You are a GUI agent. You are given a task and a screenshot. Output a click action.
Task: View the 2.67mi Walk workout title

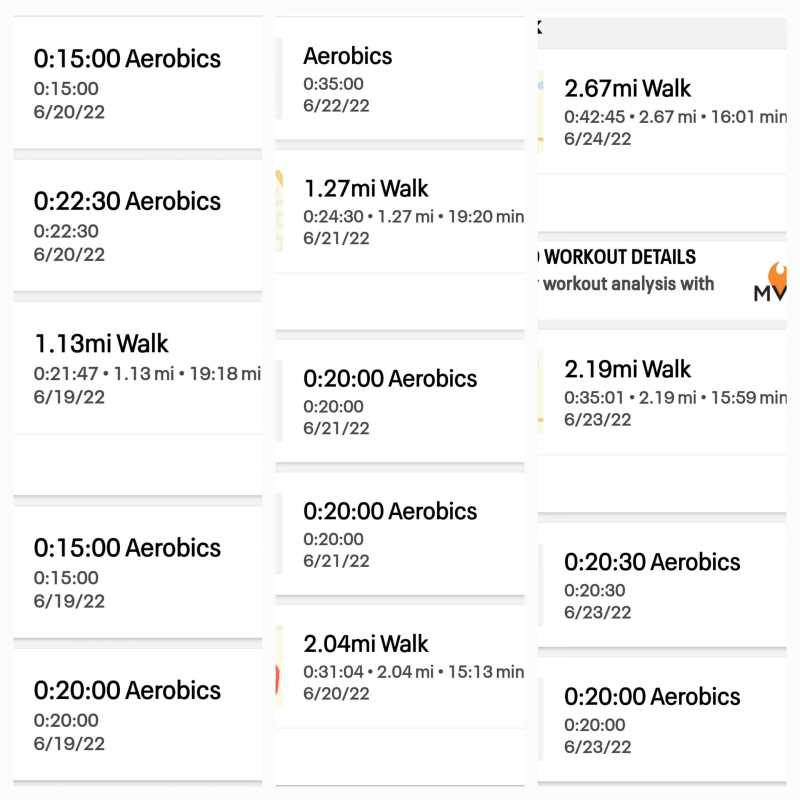pyautogui.click(x=628, y=88)
